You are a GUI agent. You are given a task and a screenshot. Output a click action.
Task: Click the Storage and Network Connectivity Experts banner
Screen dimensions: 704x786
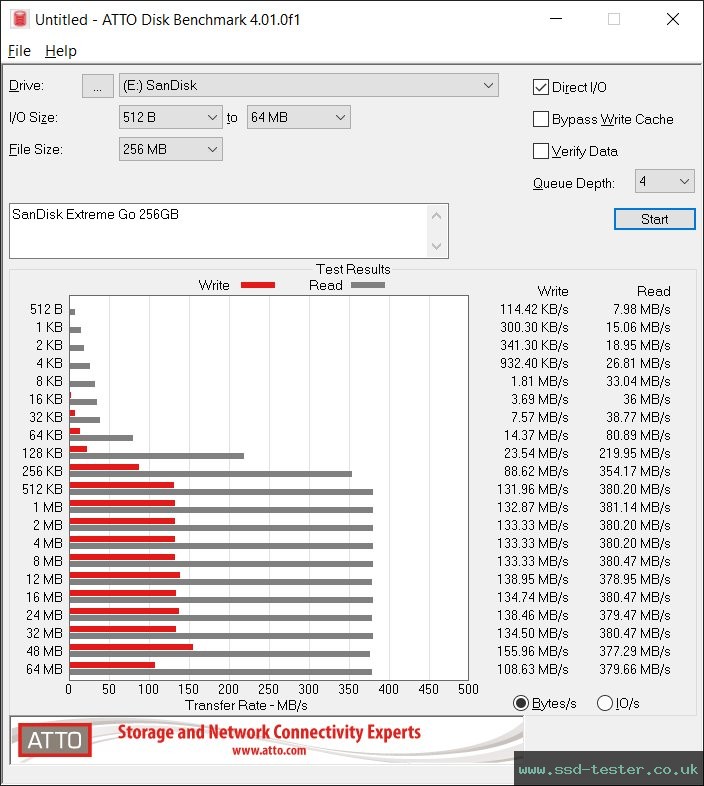[269, 732]
